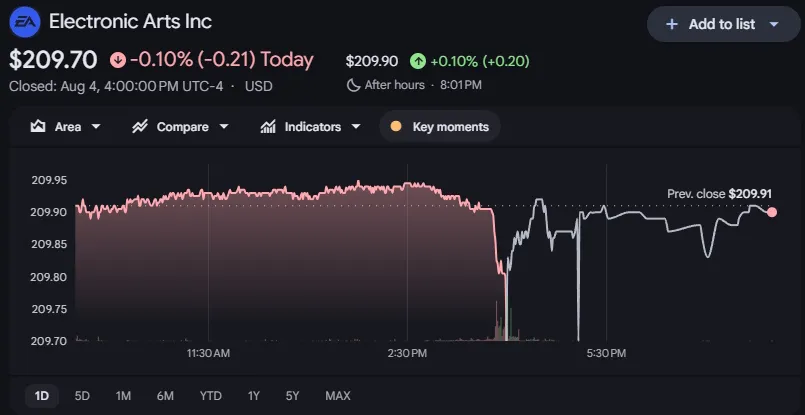The image size is (805, 415).
Task: Select the YTD time range tab
Action: click(210, 396)
